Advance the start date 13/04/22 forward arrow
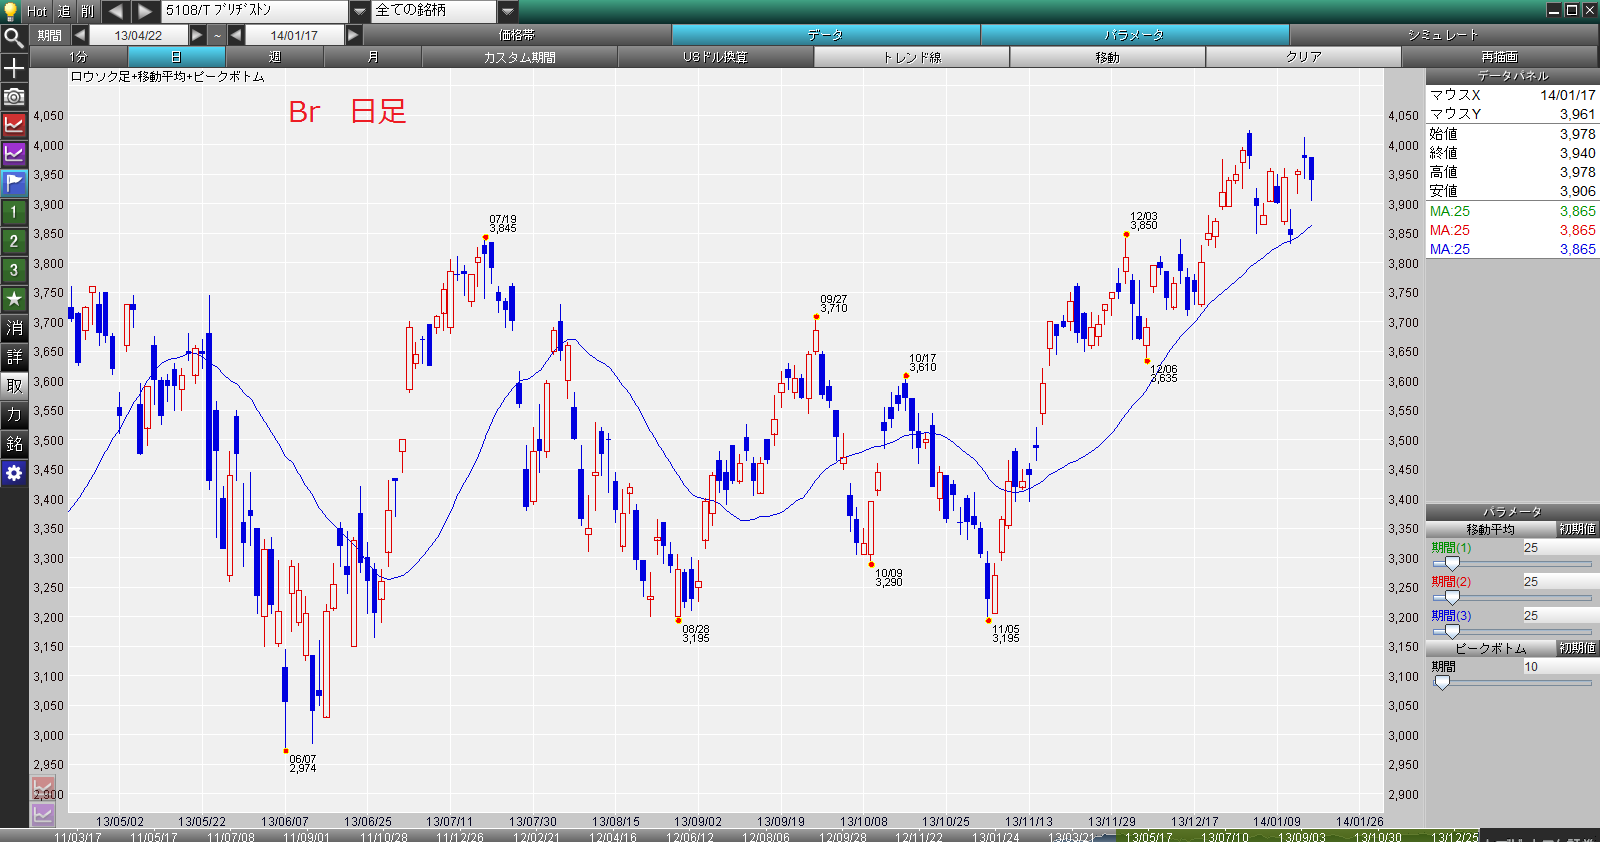The width and height of the screenshot is (1610, 842). pyautogui.click(x=198, y=35)
